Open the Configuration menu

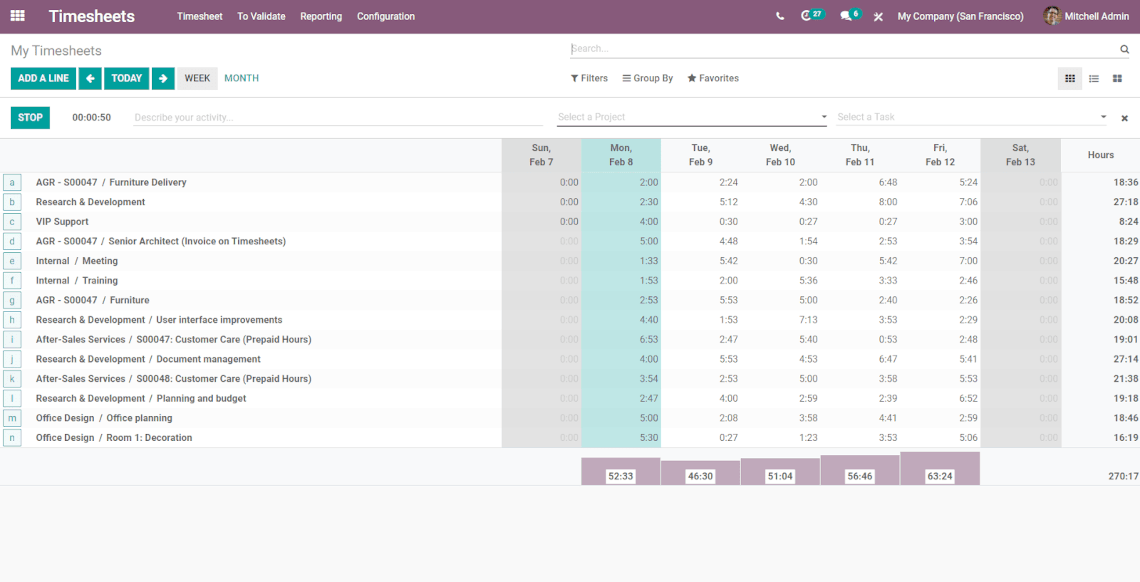click(386, 16)
